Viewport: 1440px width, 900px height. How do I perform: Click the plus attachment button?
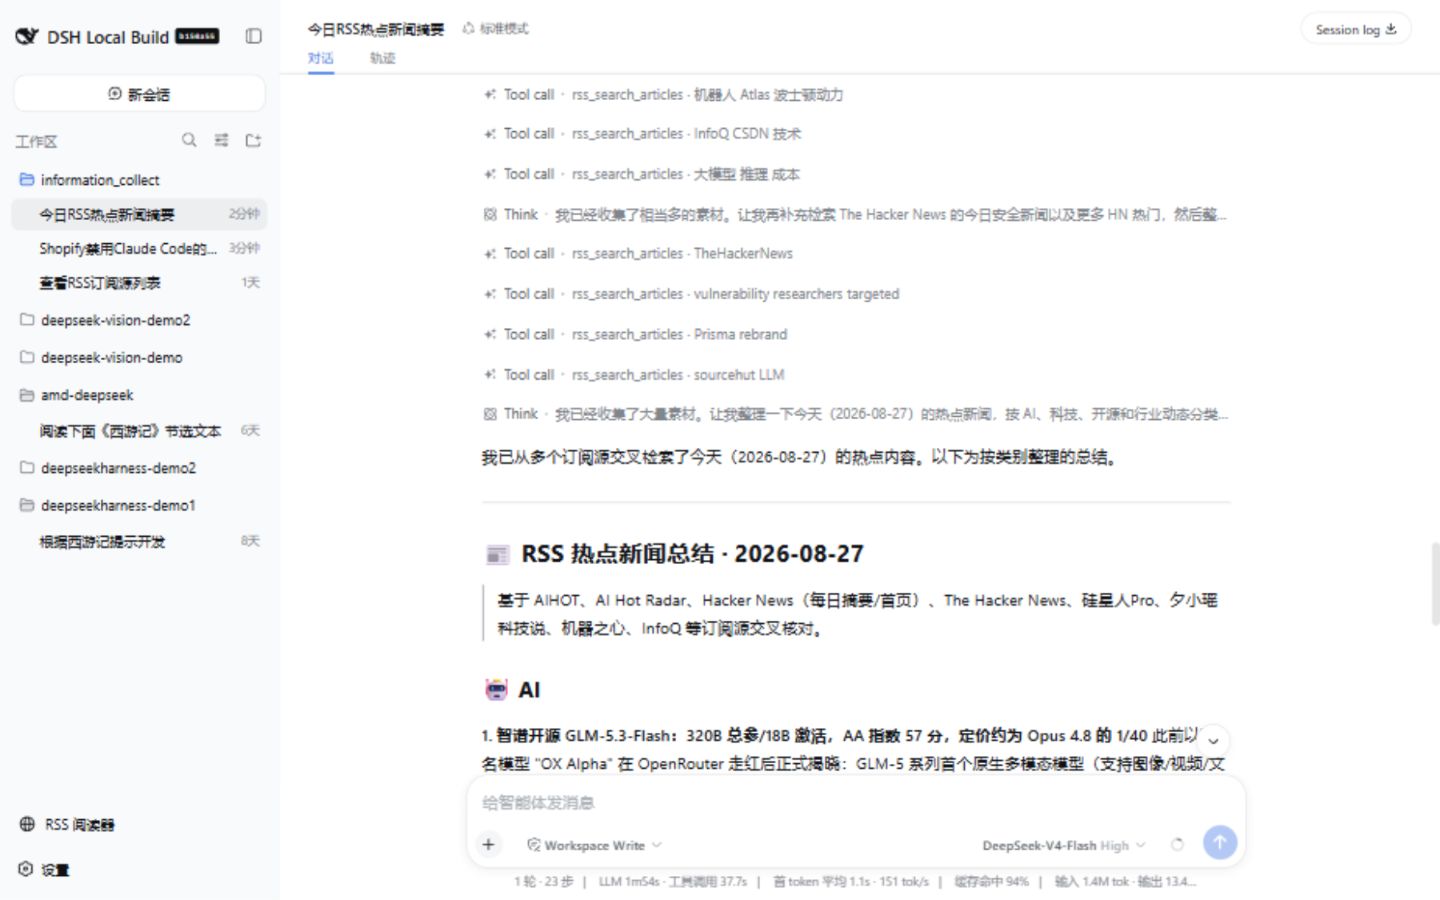coord(488,844)
